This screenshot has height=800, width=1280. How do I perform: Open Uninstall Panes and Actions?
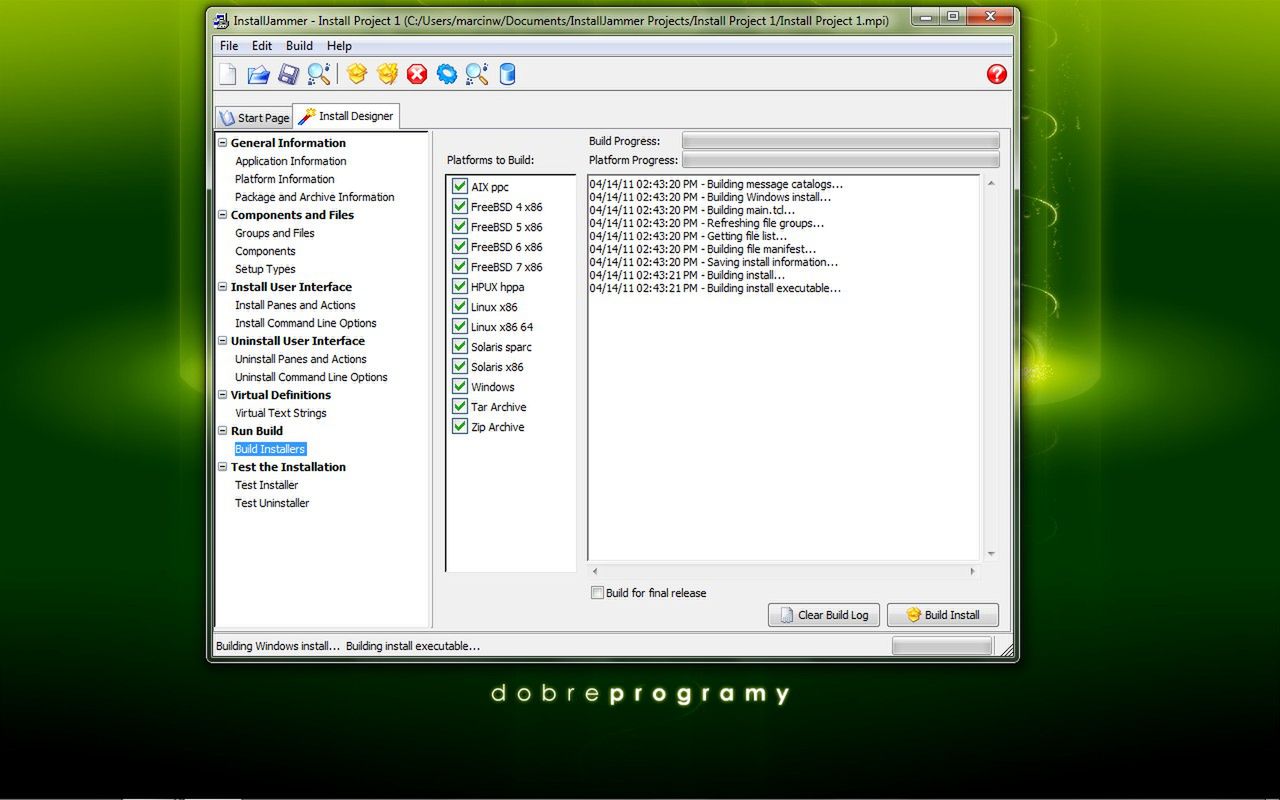pos(300,359)
